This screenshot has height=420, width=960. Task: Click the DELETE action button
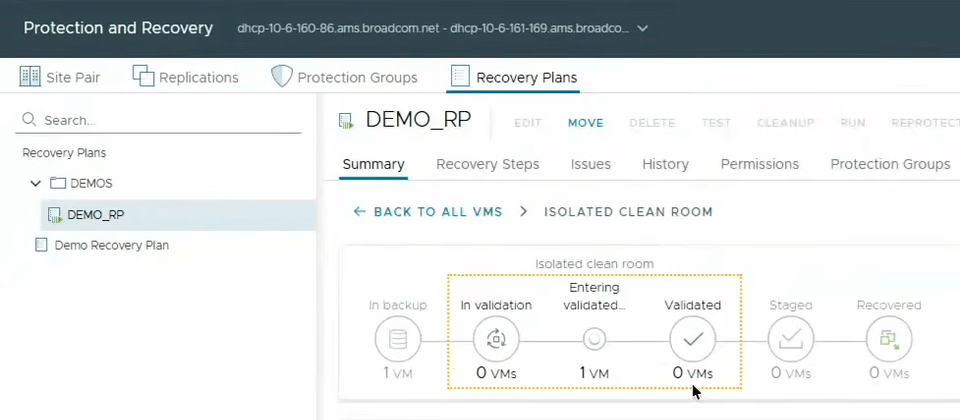tap(653, 123)
